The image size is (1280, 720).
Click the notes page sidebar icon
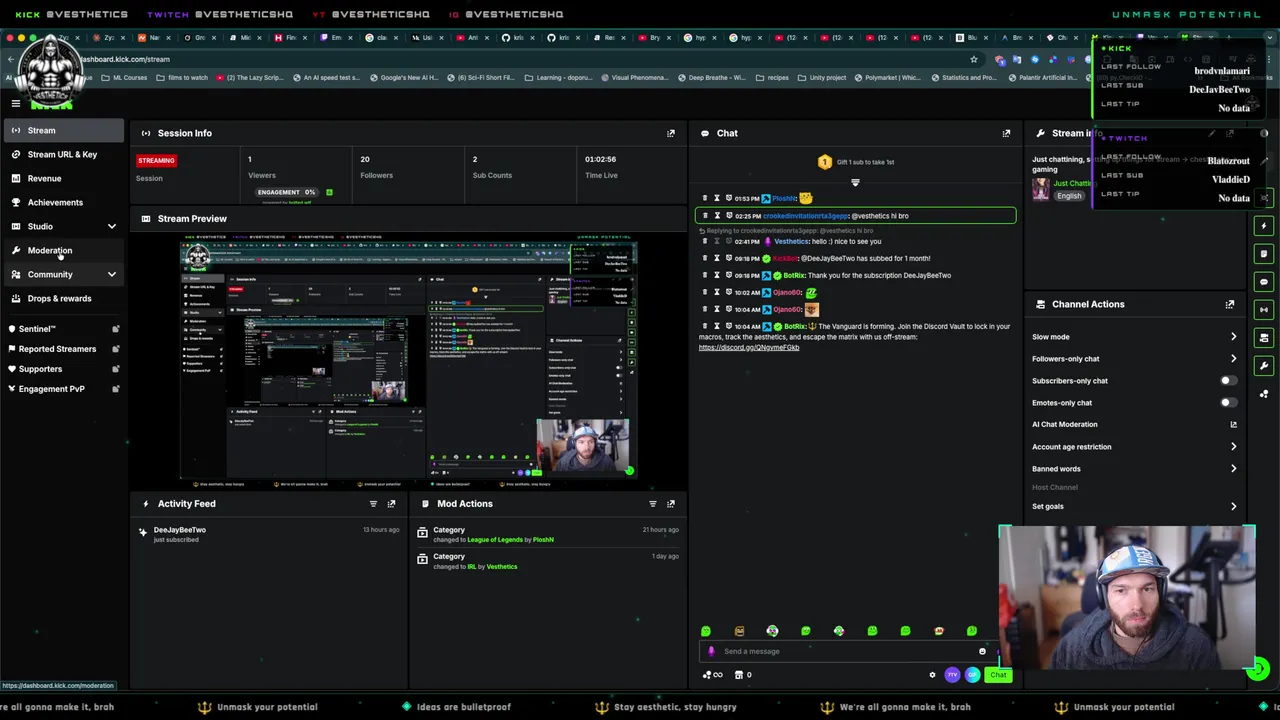pyautogui.click(x=1264, y=254)
